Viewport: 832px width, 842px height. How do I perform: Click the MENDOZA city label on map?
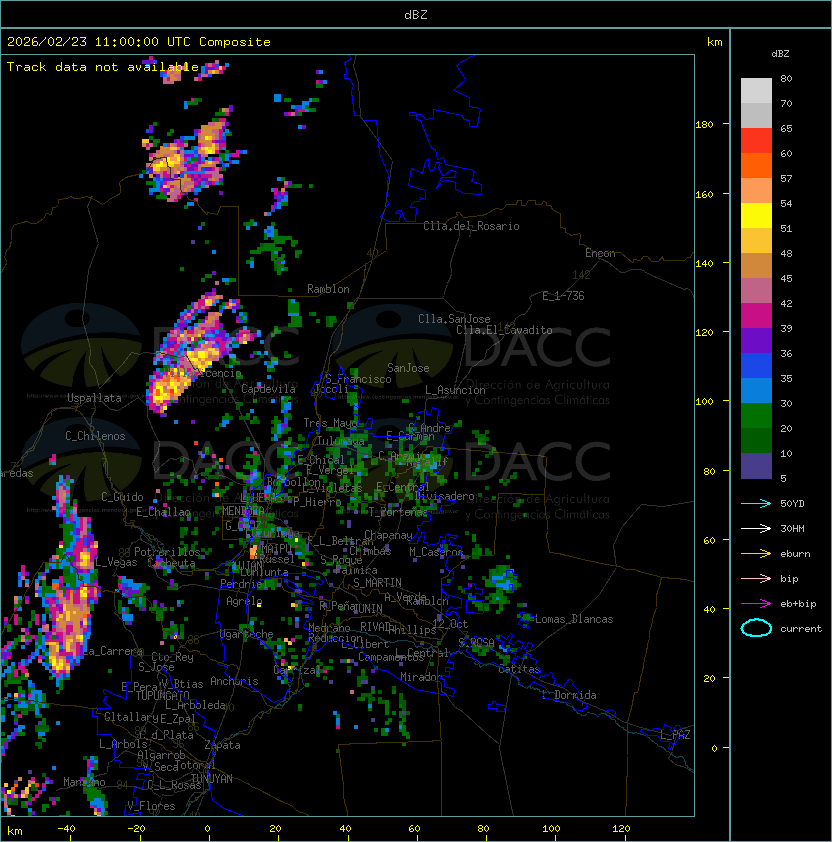pos(243,511)
